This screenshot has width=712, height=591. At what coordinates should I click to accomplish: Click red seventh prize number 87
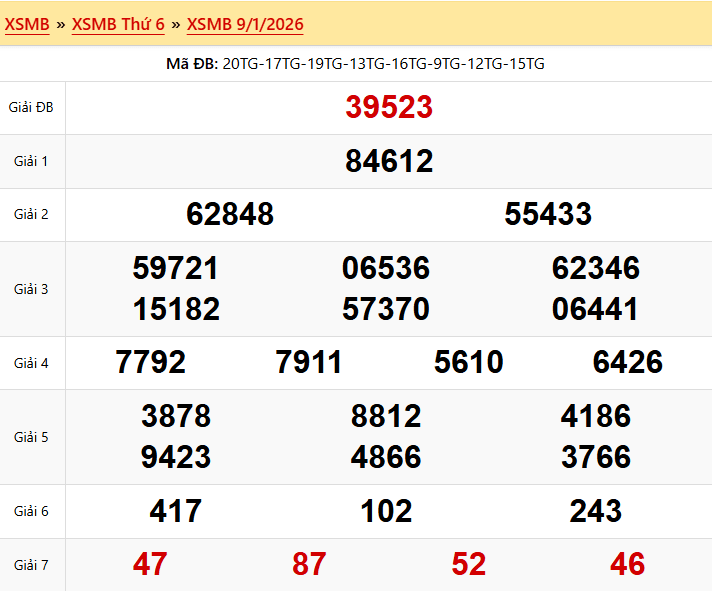tap(309, 565)
